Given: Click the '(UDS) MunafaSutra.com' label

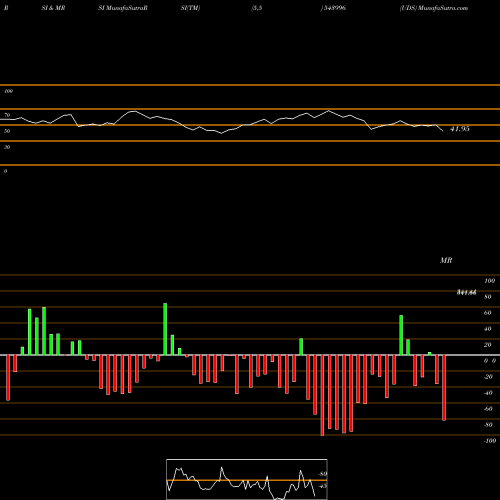Looking at the screenshot, I should click(x=434, y=8).
